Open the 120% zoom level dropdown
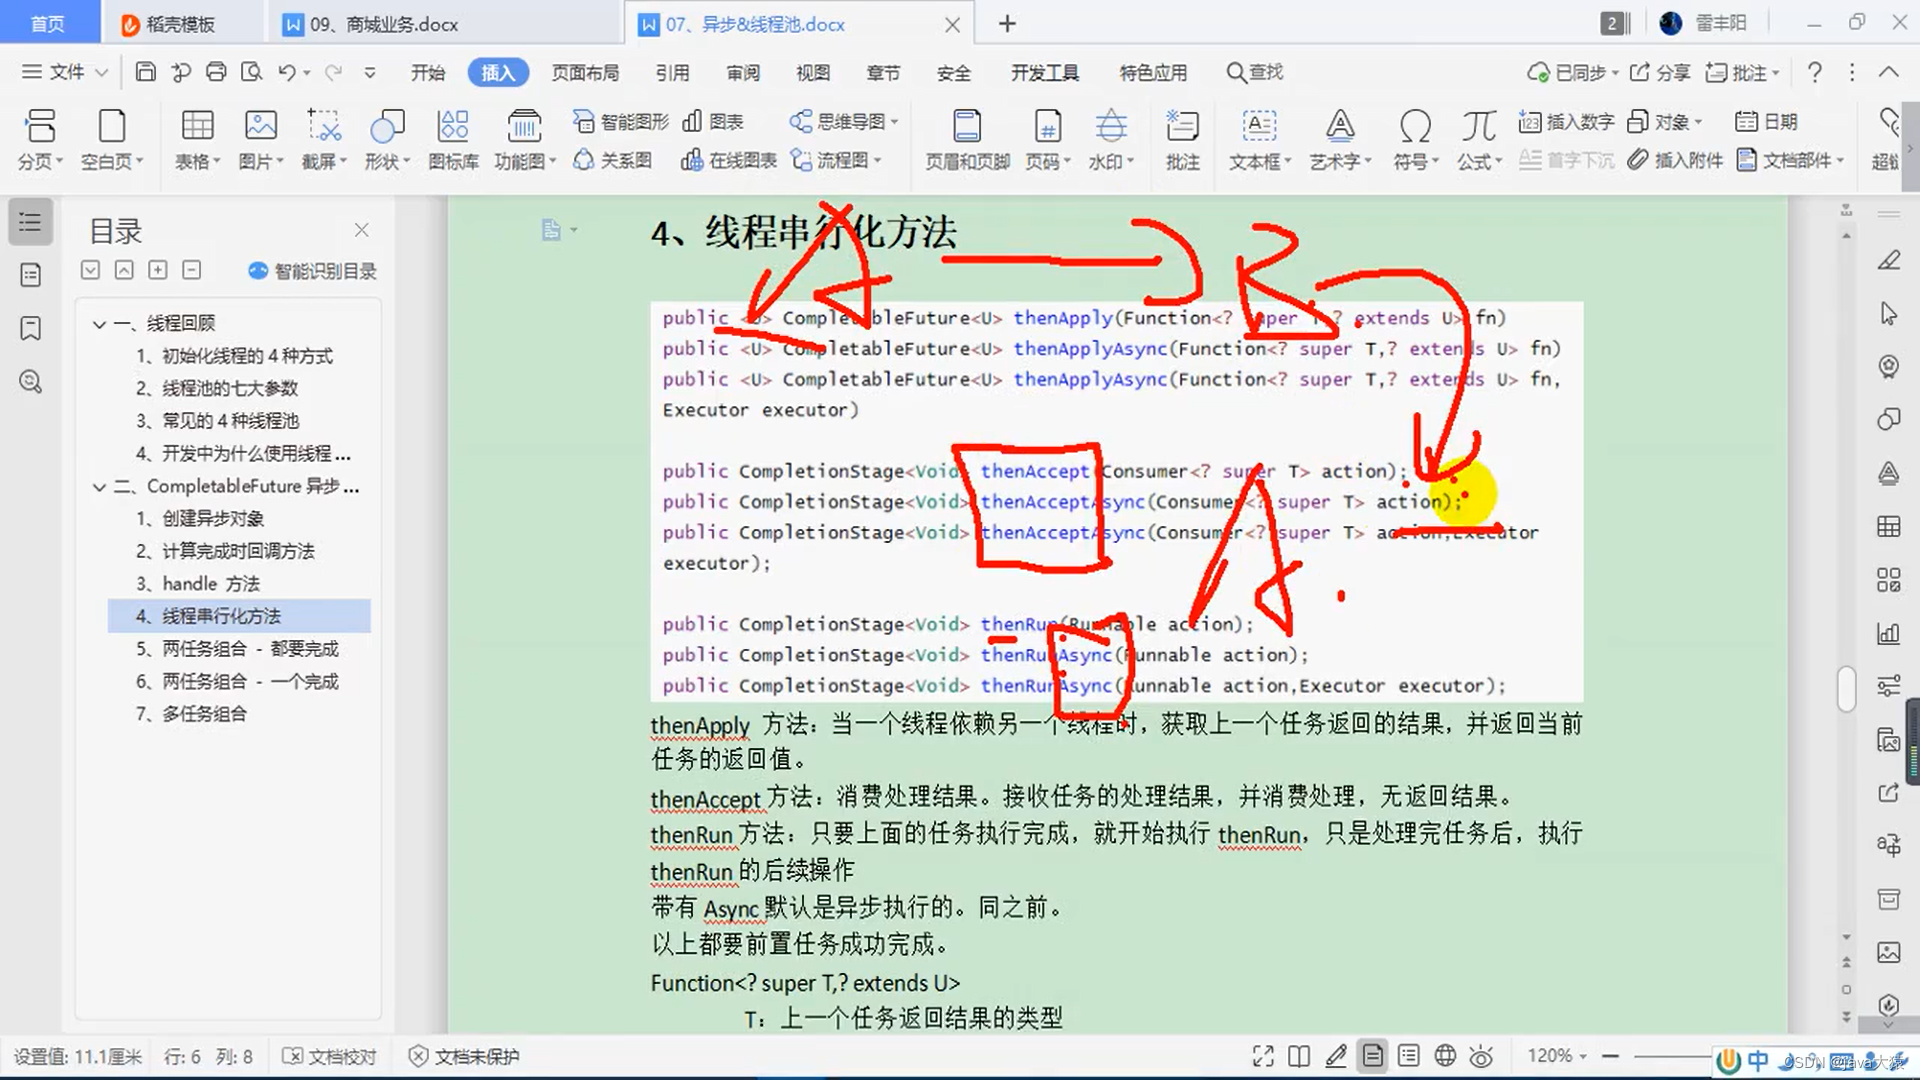The height and width of the screenshot is (1080, 1920). click(1557, 1056)
